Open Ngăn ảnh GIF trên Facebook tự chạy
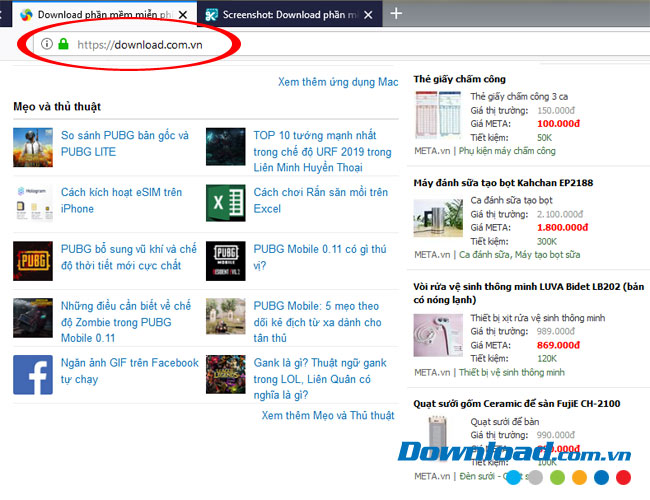Viewport: 650px width, 500px height. [x=129, y=371]
